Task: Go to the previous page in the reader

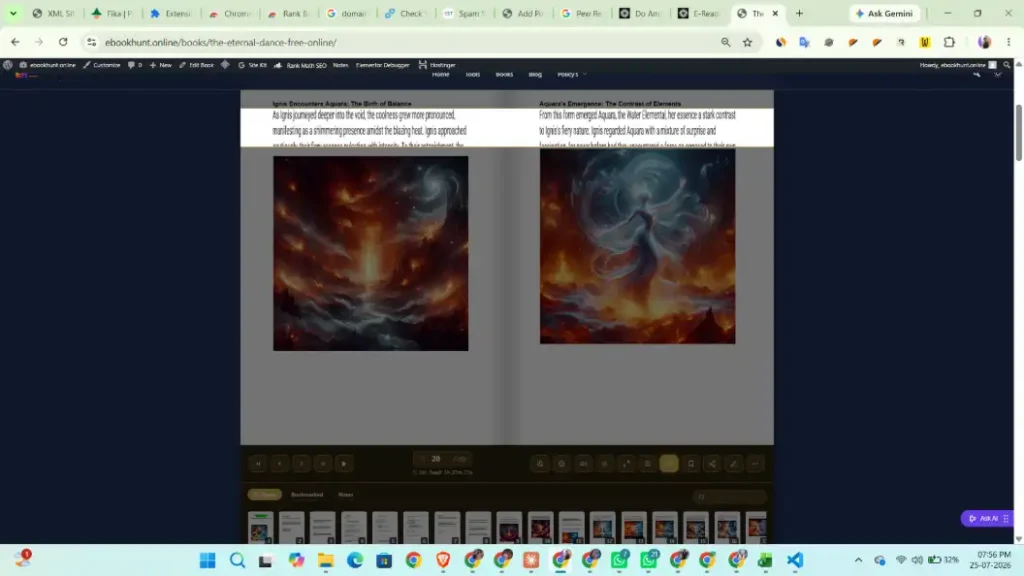Action: click(280, 464)
